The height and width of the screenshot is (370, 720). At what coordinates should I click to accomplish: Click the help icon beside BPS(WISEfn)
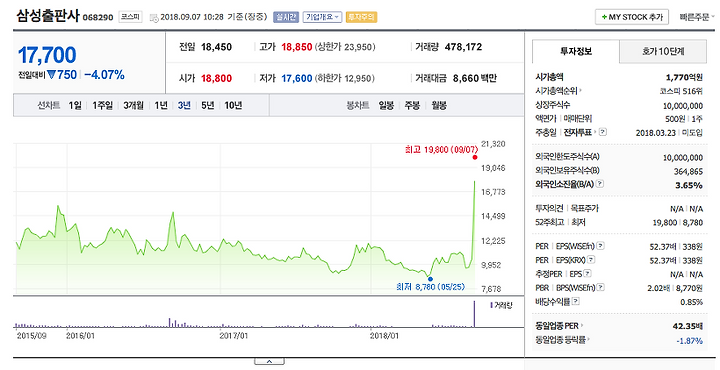601,288
